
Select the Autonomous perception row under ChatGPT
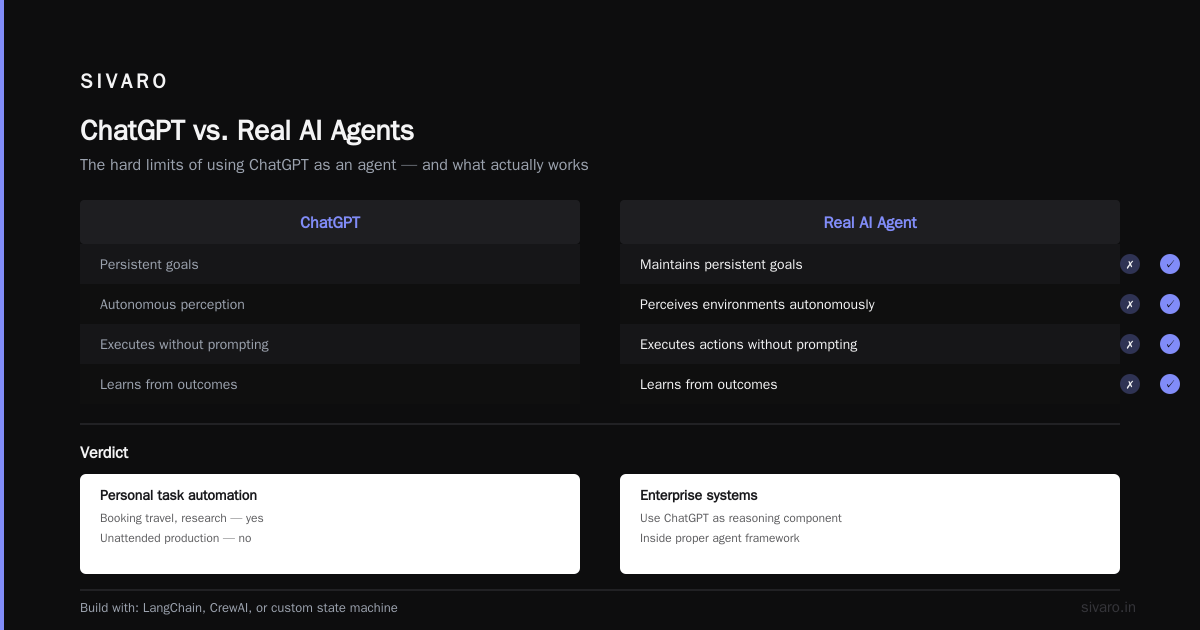tap(330, 304)
